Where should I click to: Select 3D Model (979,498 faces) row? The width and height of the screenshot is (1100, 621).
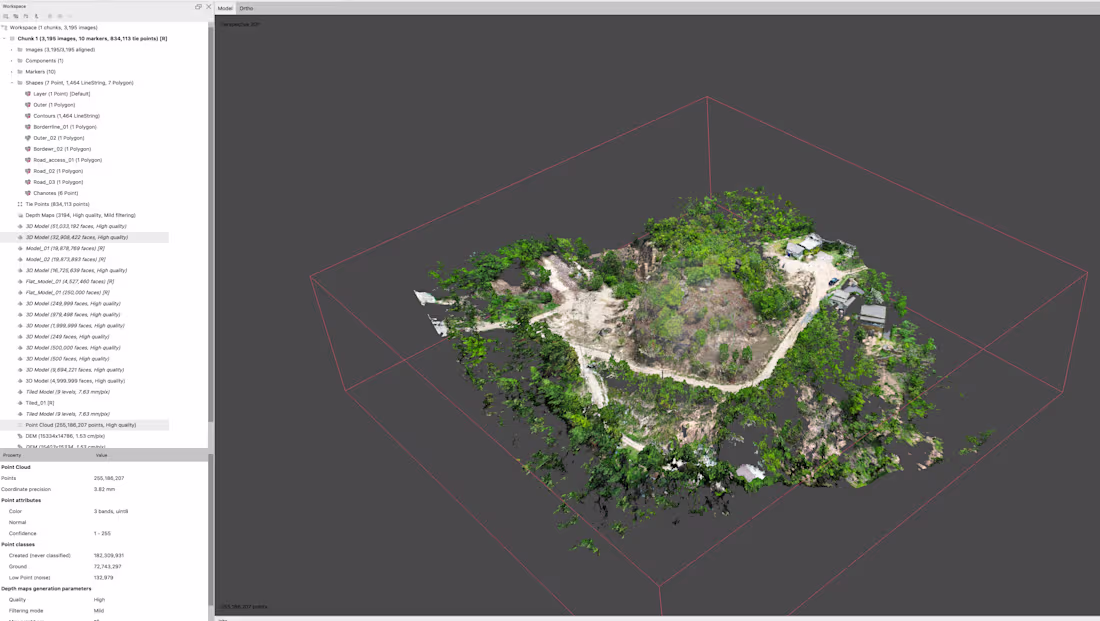pyautogui.click(x=84, y=314)
